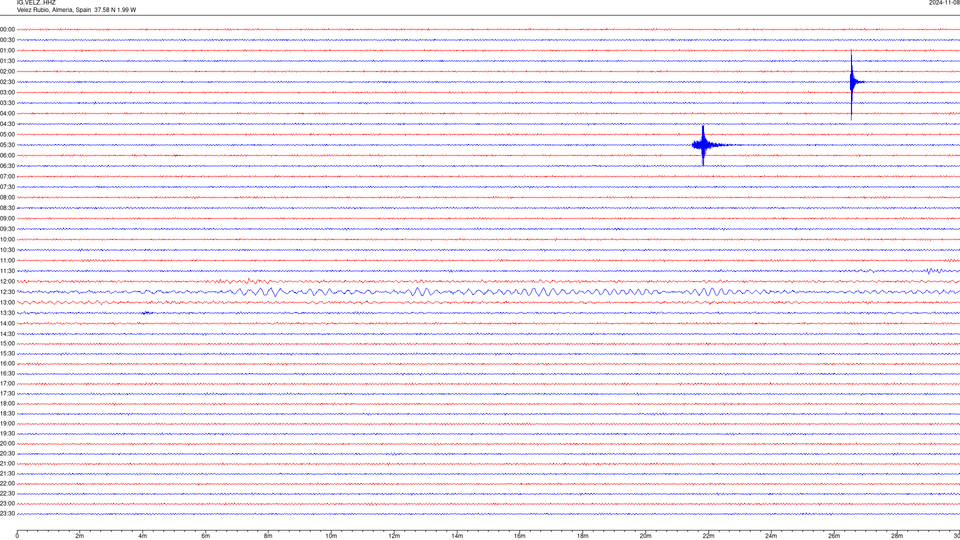Click the 12:30 time label
Screen dimensions: 960x540
pyautogui.click(x=7, y=292)
